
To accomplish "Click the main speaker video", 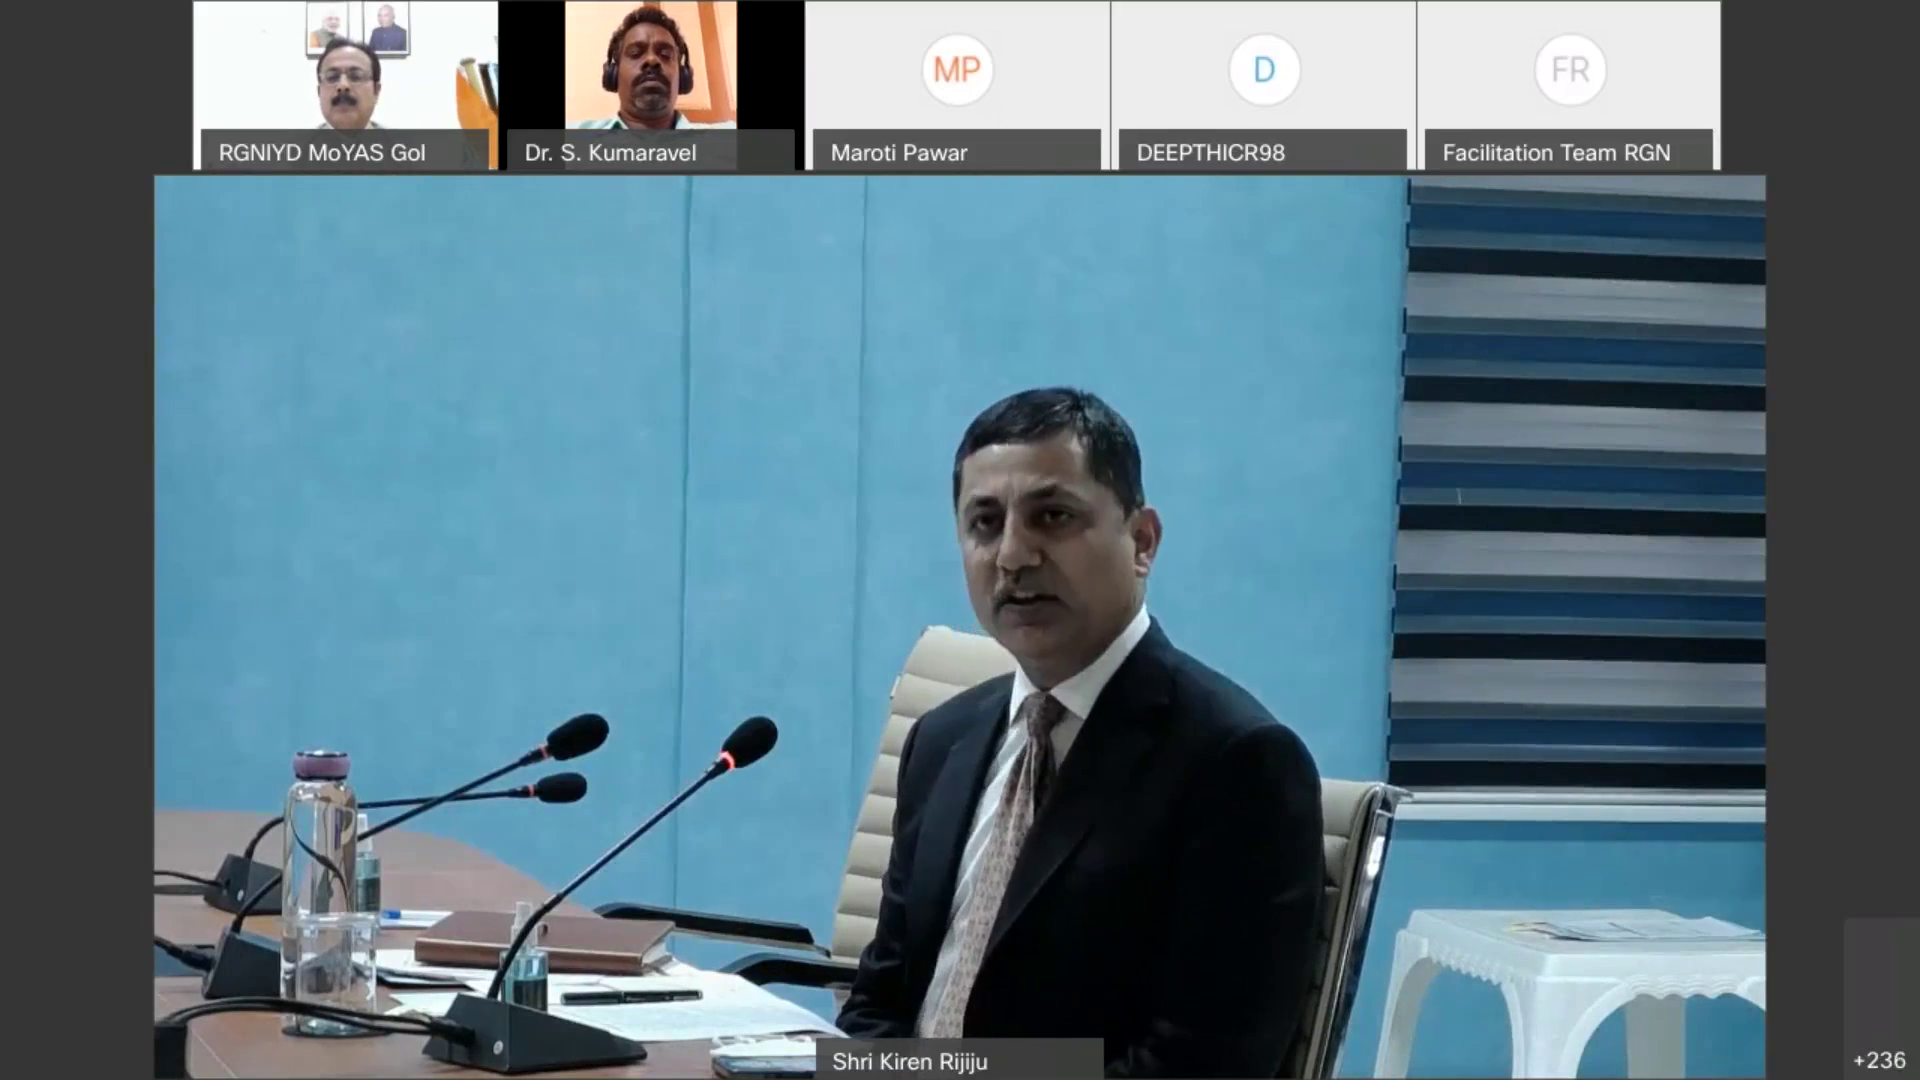I will [960, 627].
